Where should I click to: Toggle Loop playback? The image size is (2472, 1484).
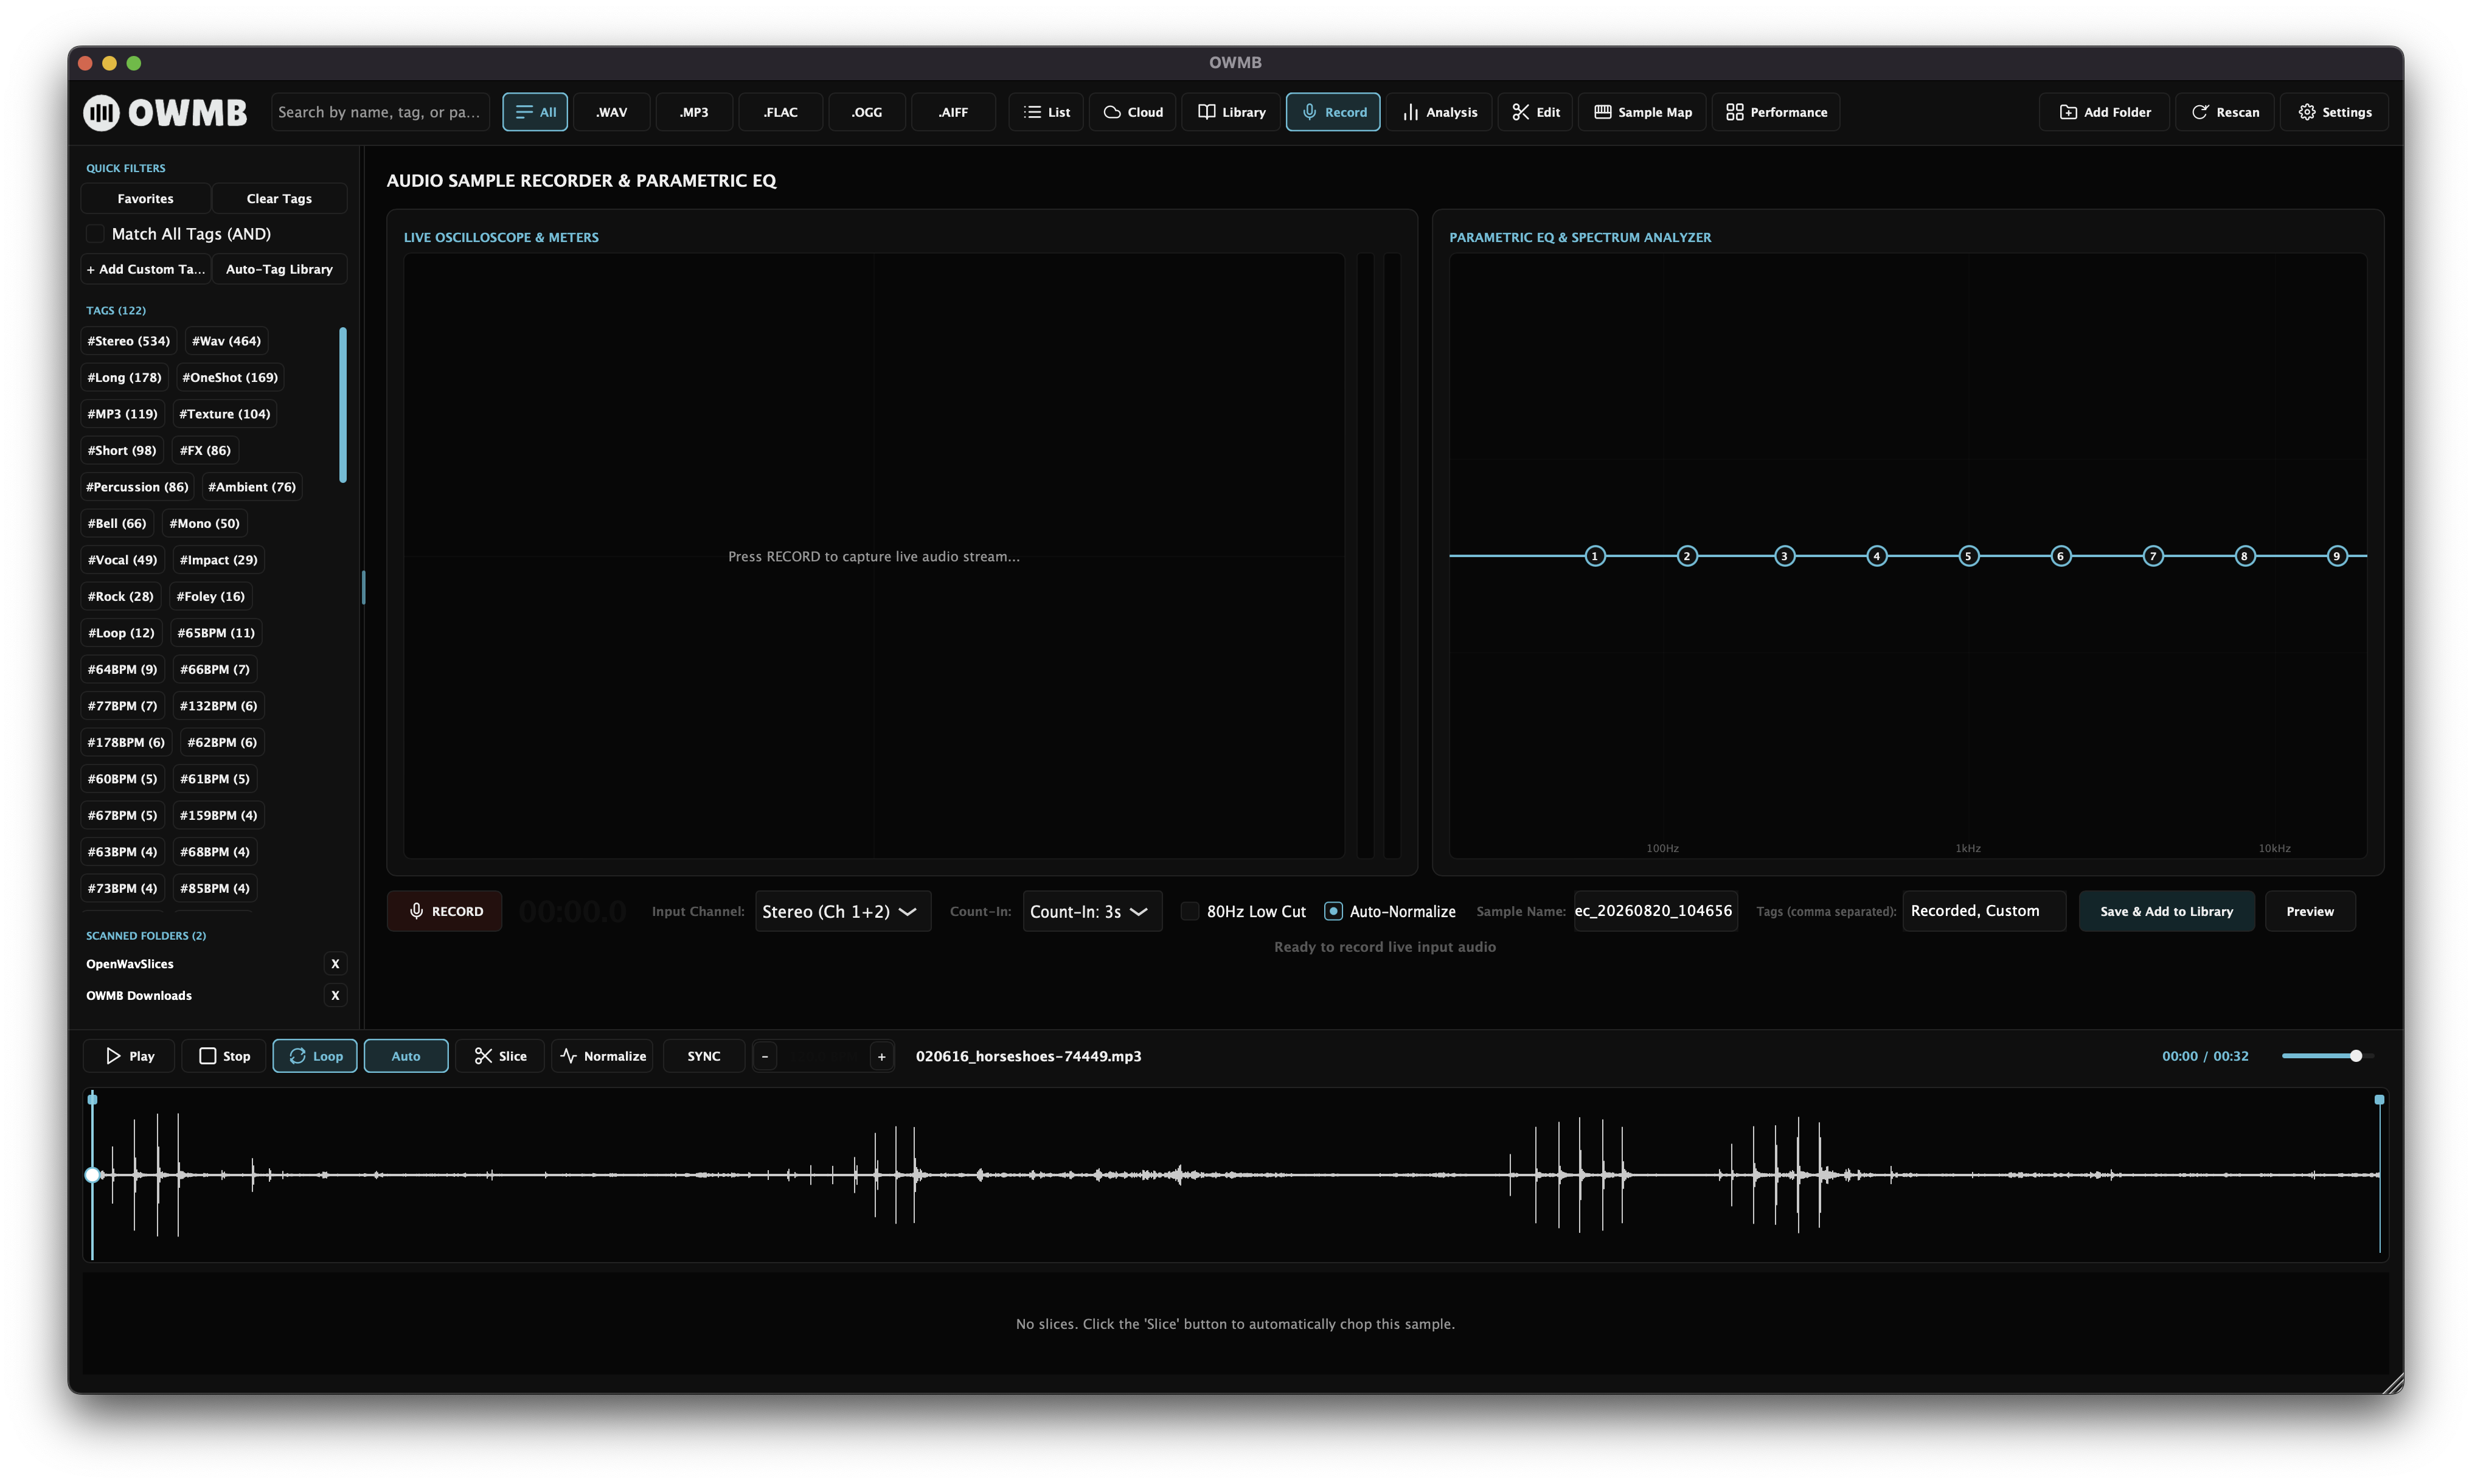315,1056
